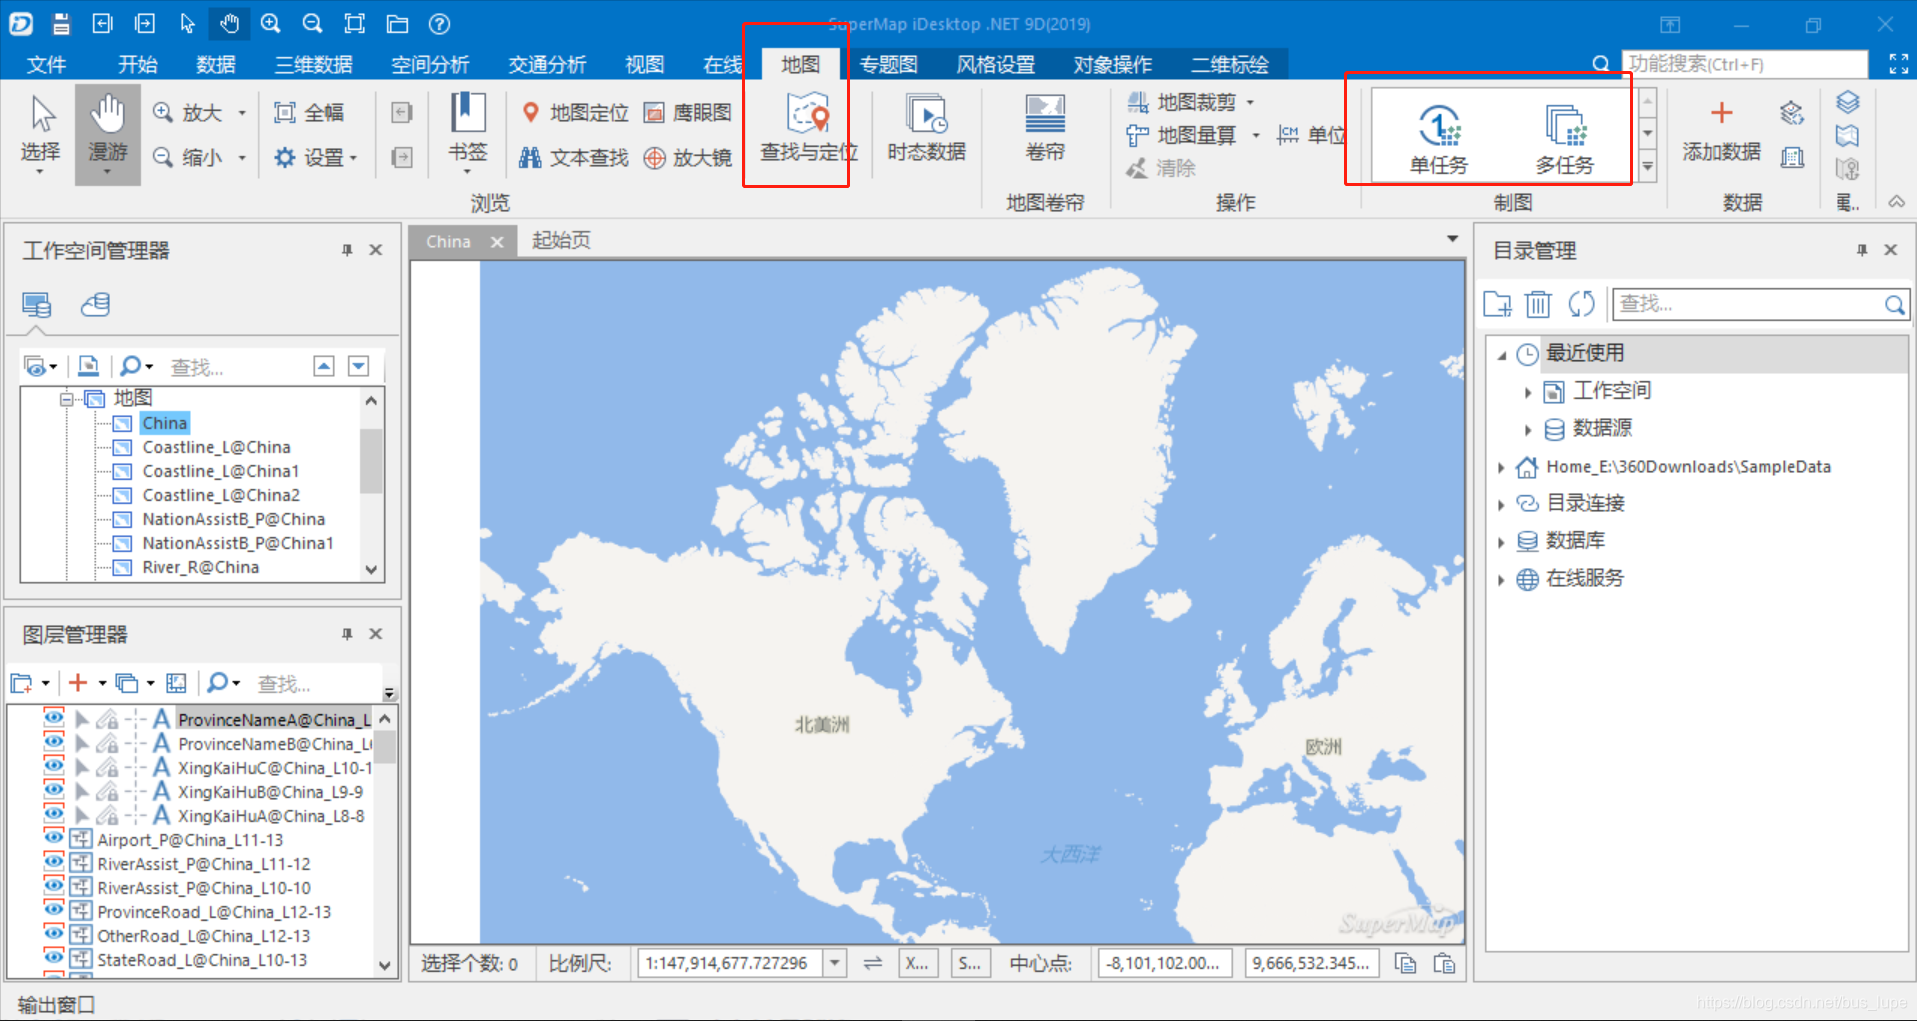The height and width of the screenshot is (1021, 1917).
Task: Hide the OtherRoad_L@China_L12-13 layer
Action: click(x=54, y=933)
